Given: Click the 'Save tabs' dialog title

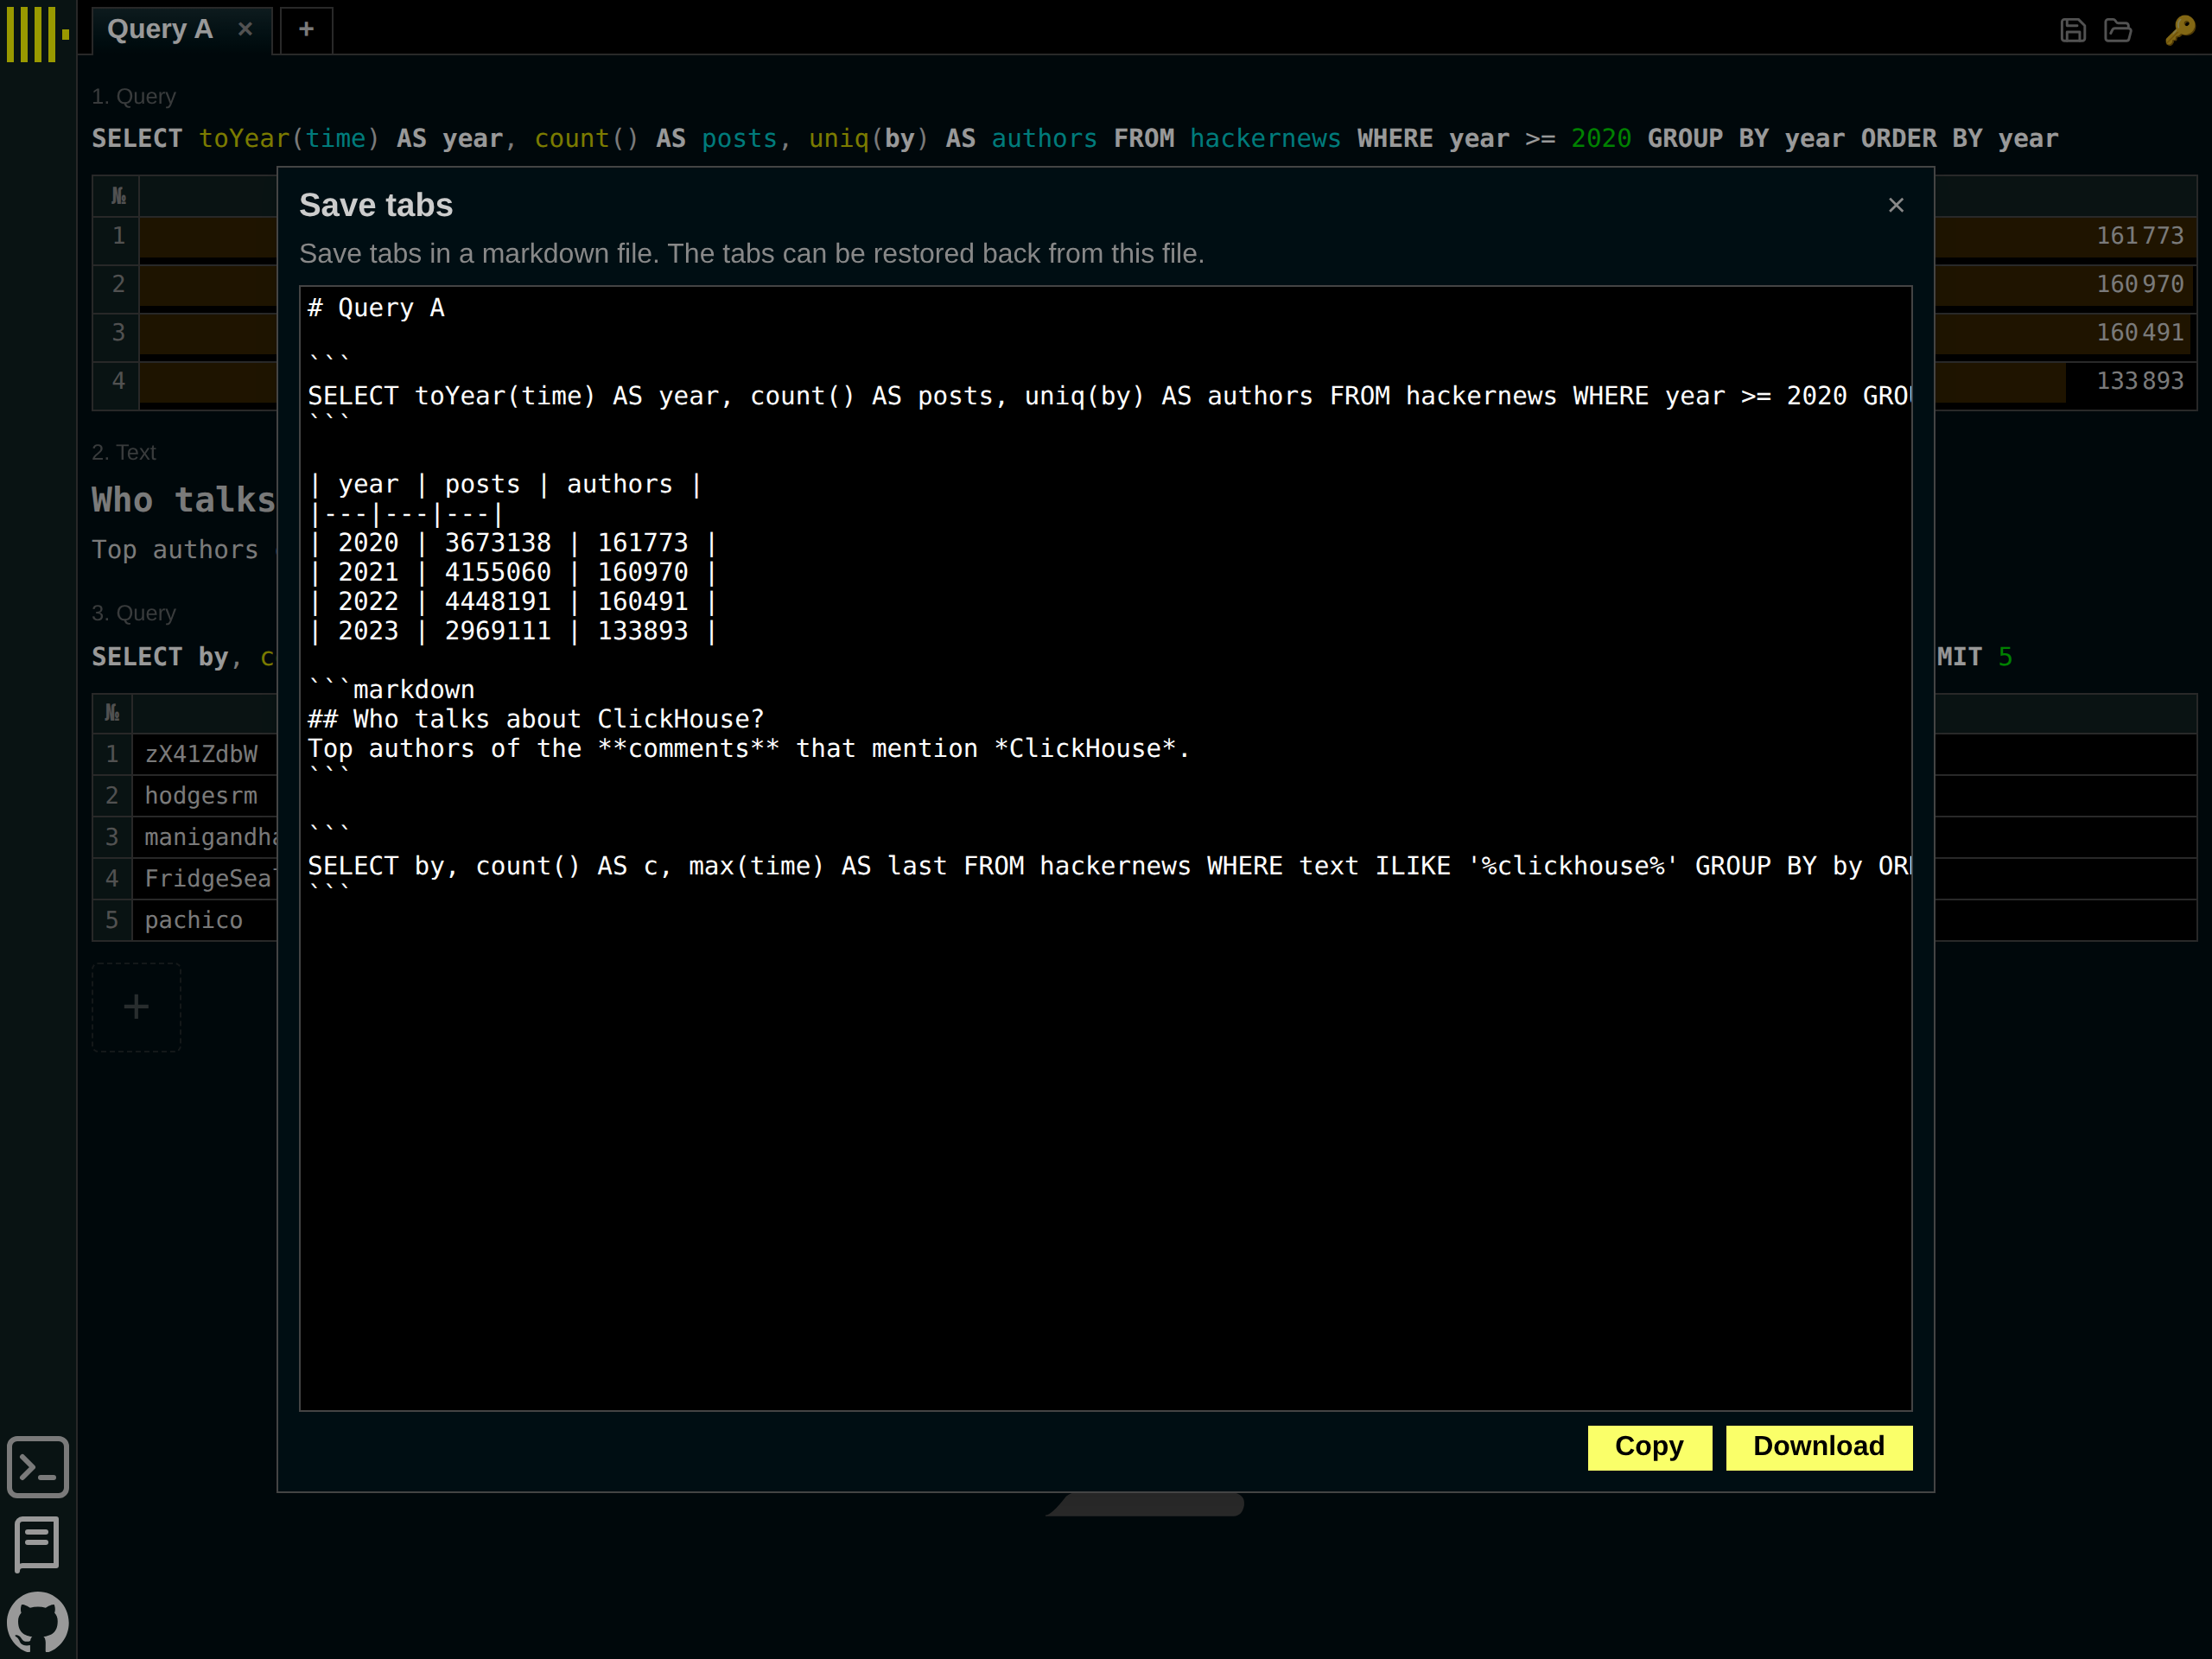Looking at the screenshot, I should tap(376, 205).
